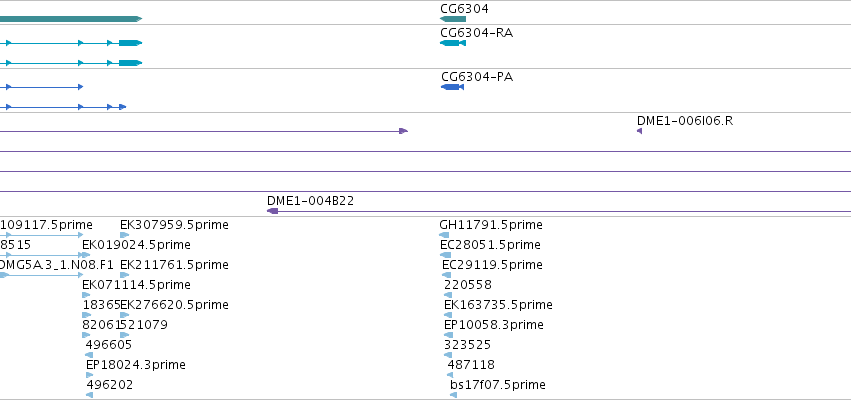Select the DME1-004B22 clone label
851x400 pixels.
point(310,201)
